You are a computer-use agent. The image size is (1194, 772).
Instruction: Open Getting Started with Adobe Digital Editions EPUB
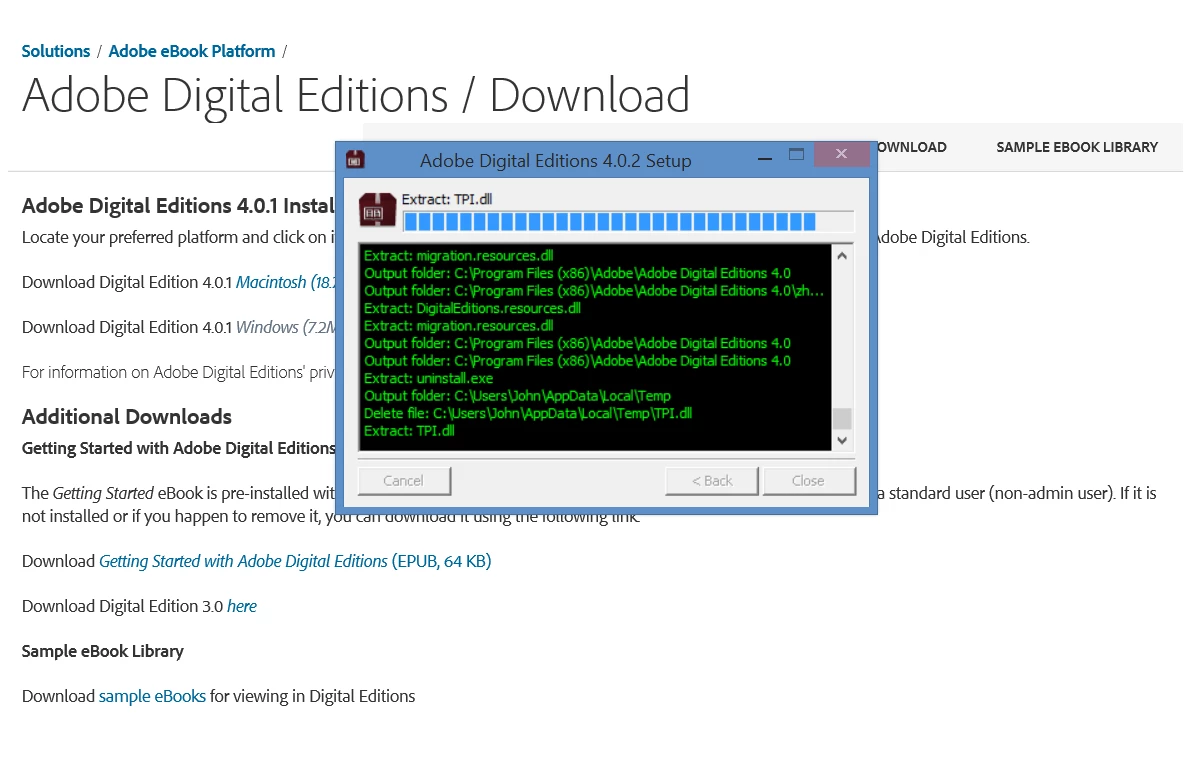click(x=295, y=561)
